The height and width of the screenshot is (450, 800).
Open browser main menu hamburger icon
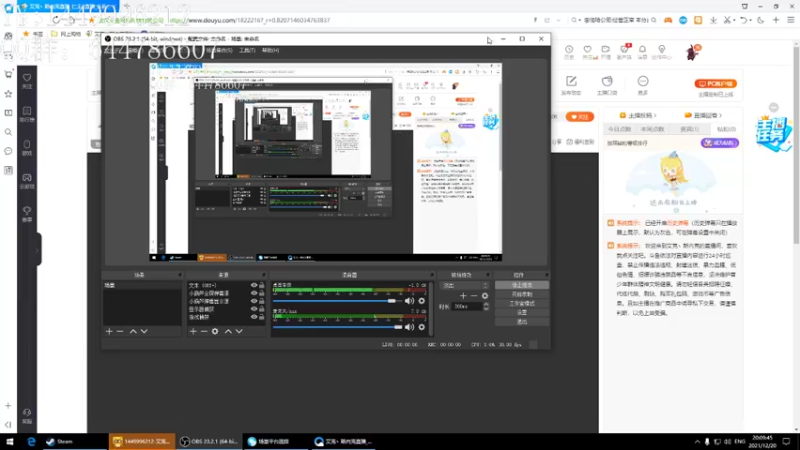click(790, 20)
